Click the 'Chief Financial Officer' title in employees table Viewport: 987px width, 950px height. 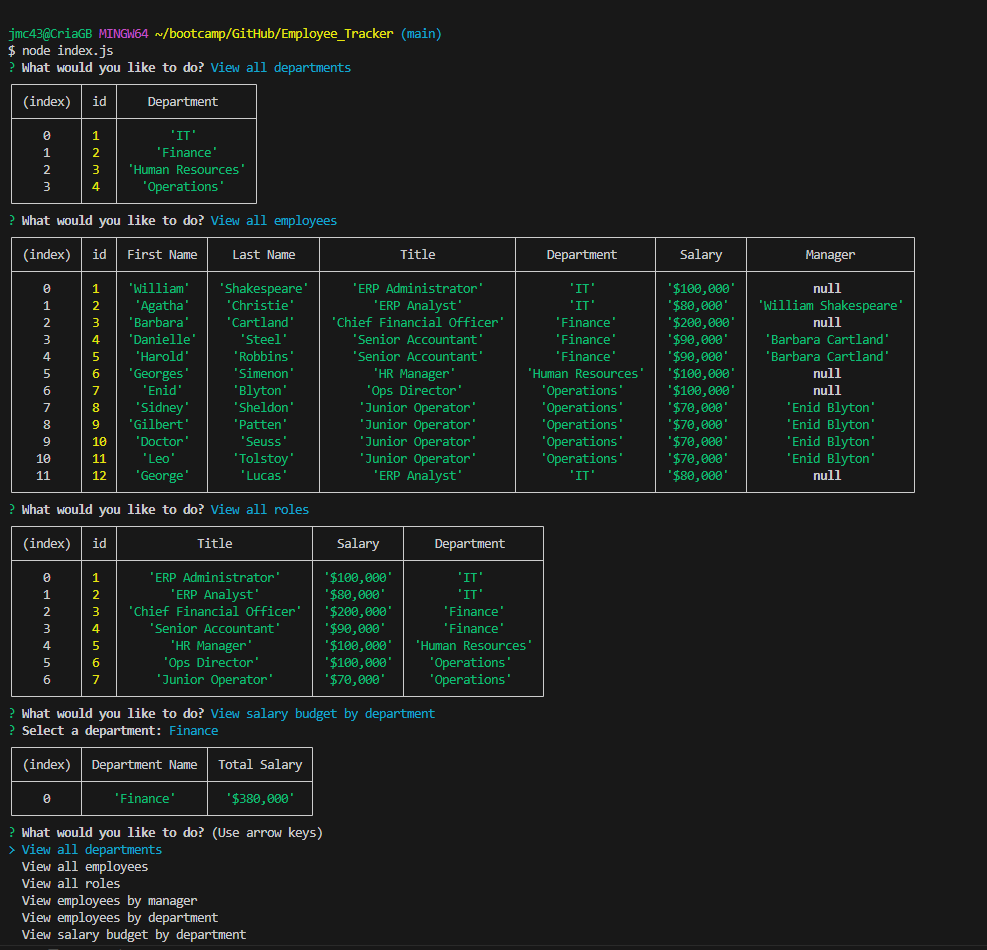[417, 322]
